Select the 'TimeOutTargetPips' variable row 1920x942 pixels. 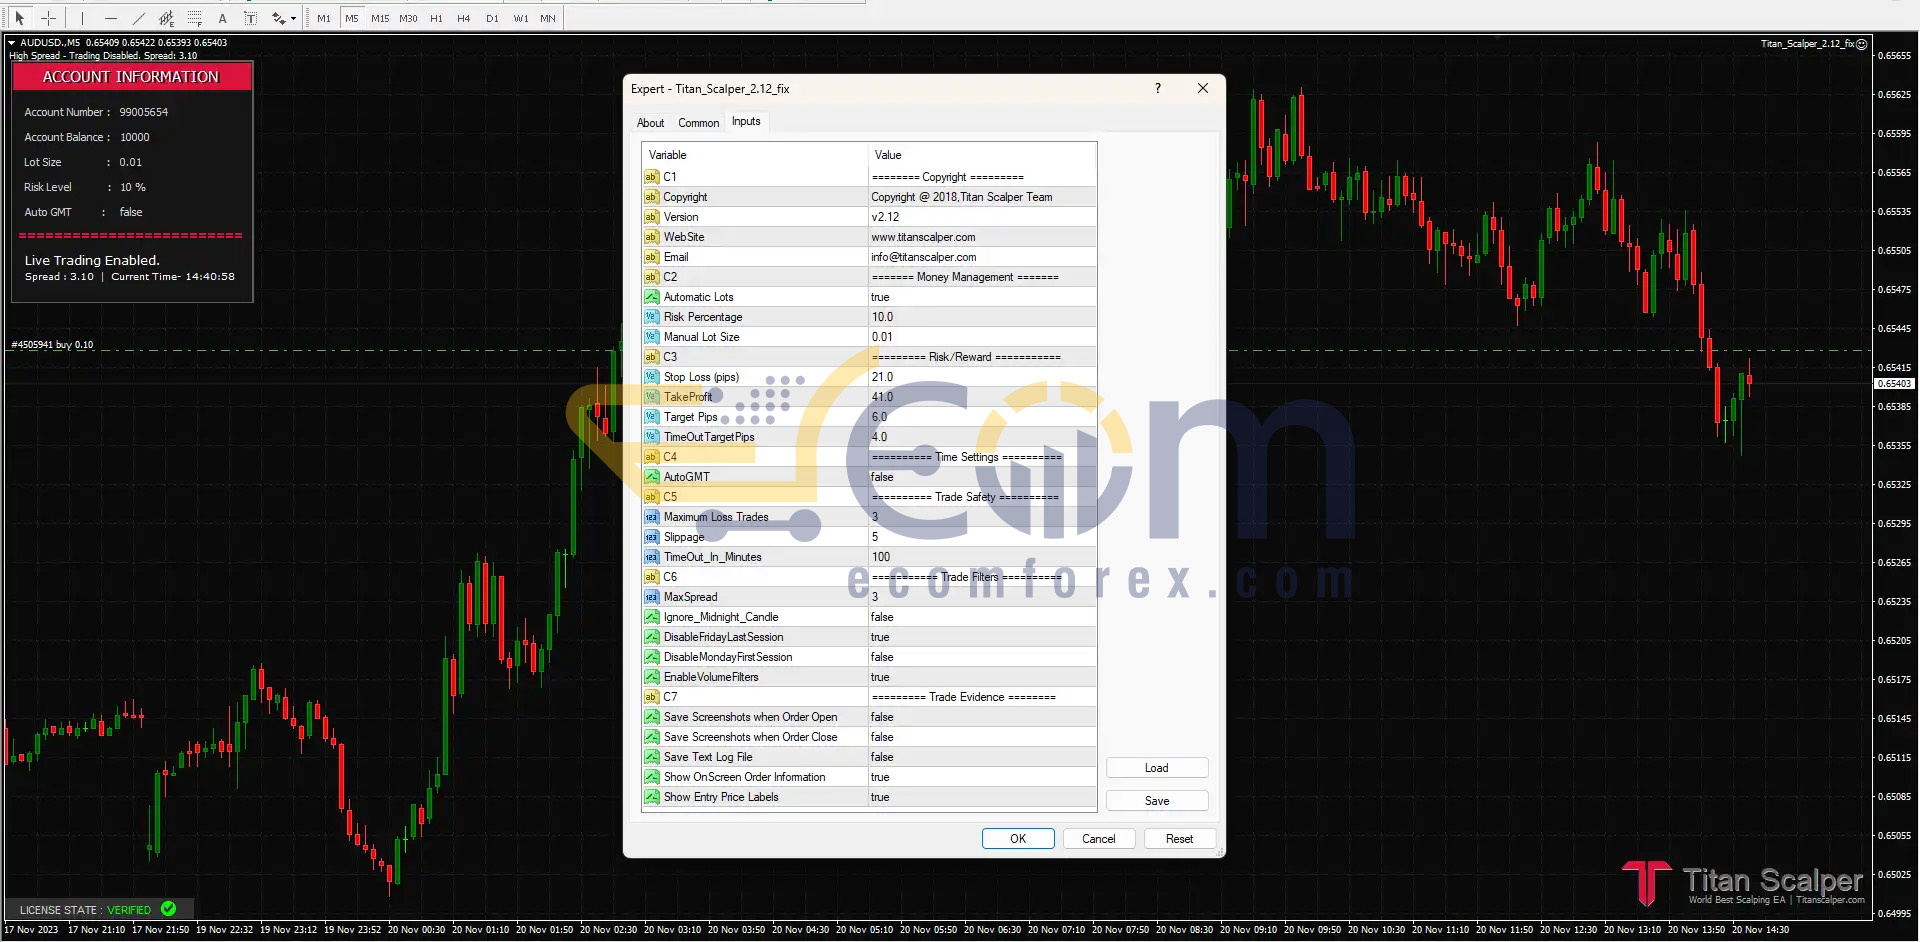pos(869,437)
